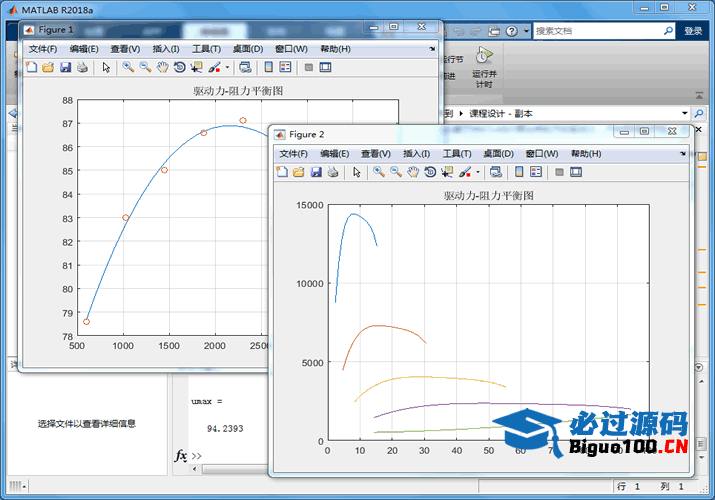This screenshot has height=500, width=715.
Task: Open 文件(F) menu in Figure 2
Action: (294, 154)
